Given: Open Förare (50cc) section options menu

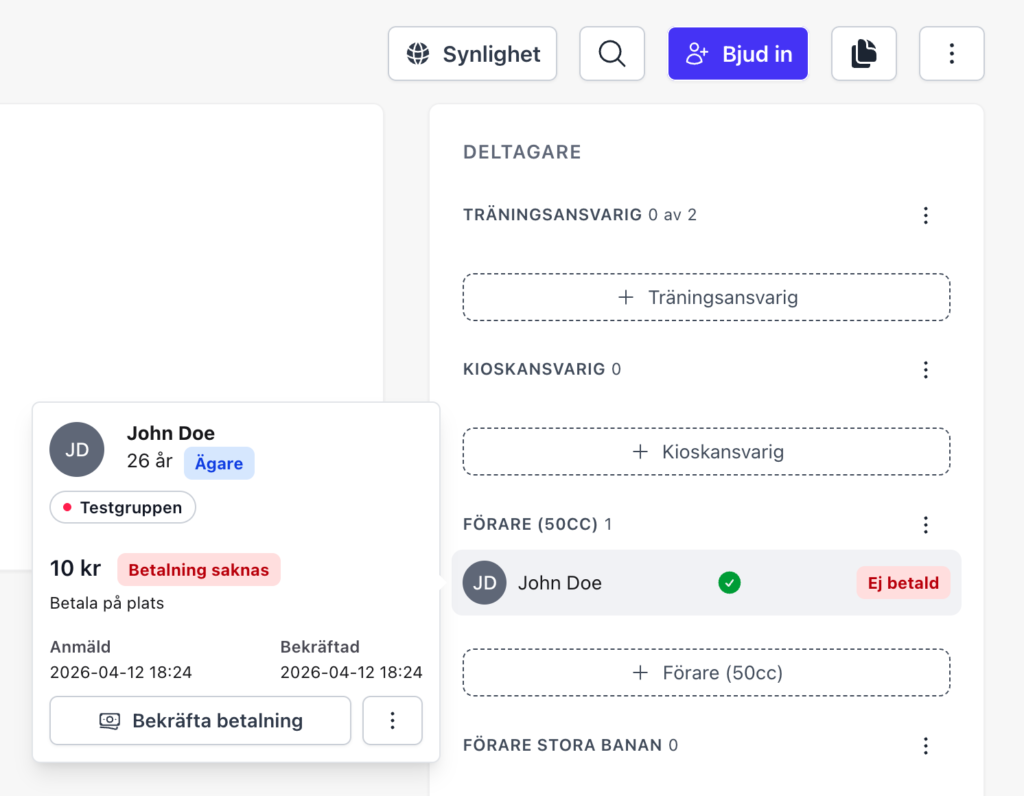Looking at the screenshot, I should [925, 525].
